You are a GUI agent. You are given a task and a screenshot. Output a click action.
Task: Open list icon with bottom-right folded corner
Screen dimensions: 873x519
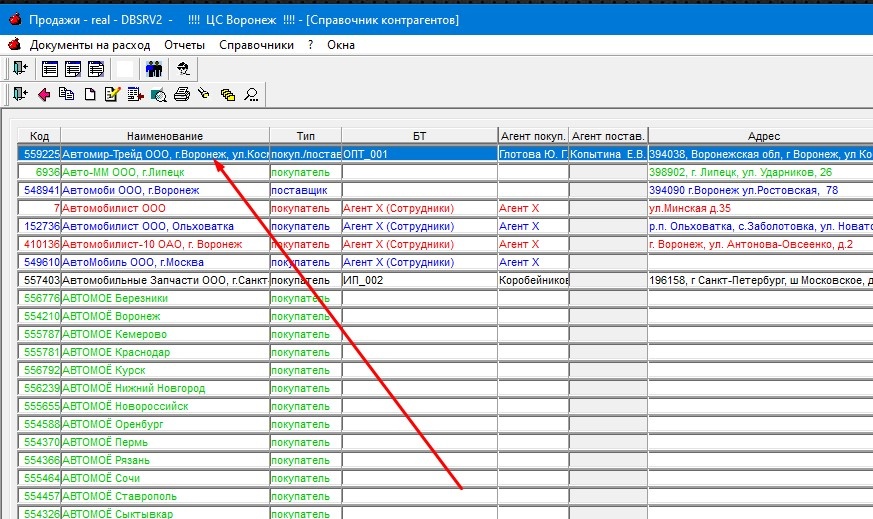tap(73, 68)
